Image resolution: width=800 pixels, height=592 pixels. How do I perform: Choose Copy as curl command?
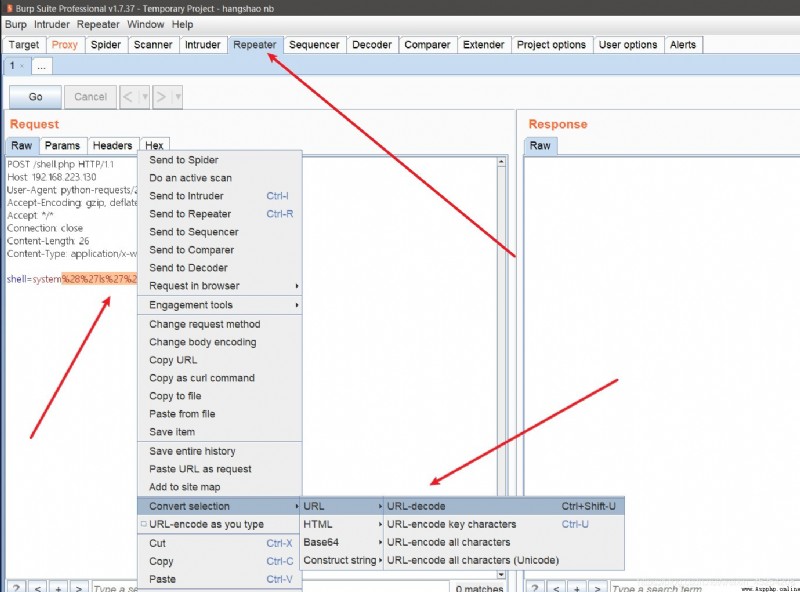point(219,378)
